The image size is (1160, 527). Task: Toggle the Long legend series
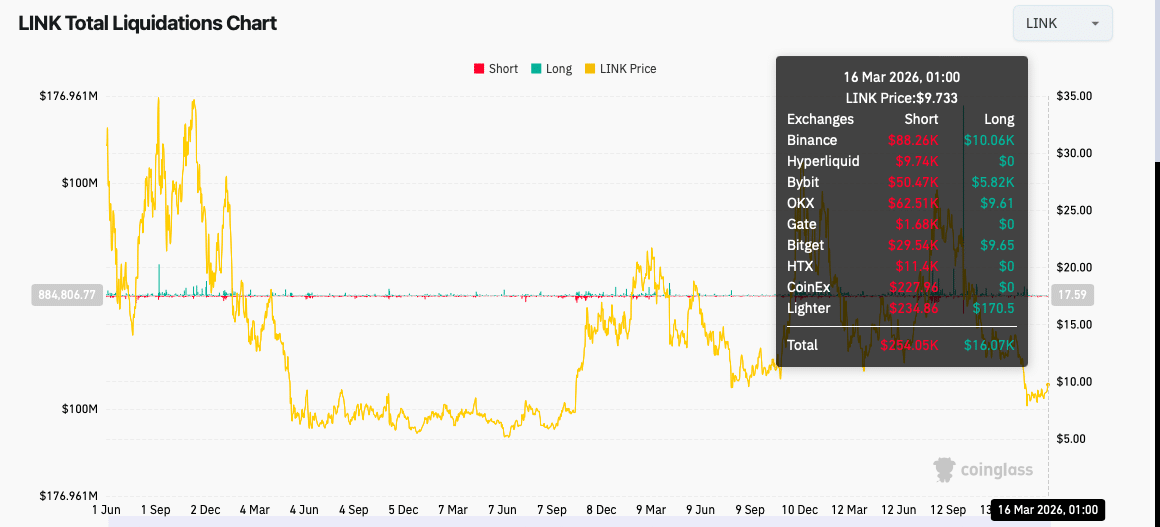551,69
